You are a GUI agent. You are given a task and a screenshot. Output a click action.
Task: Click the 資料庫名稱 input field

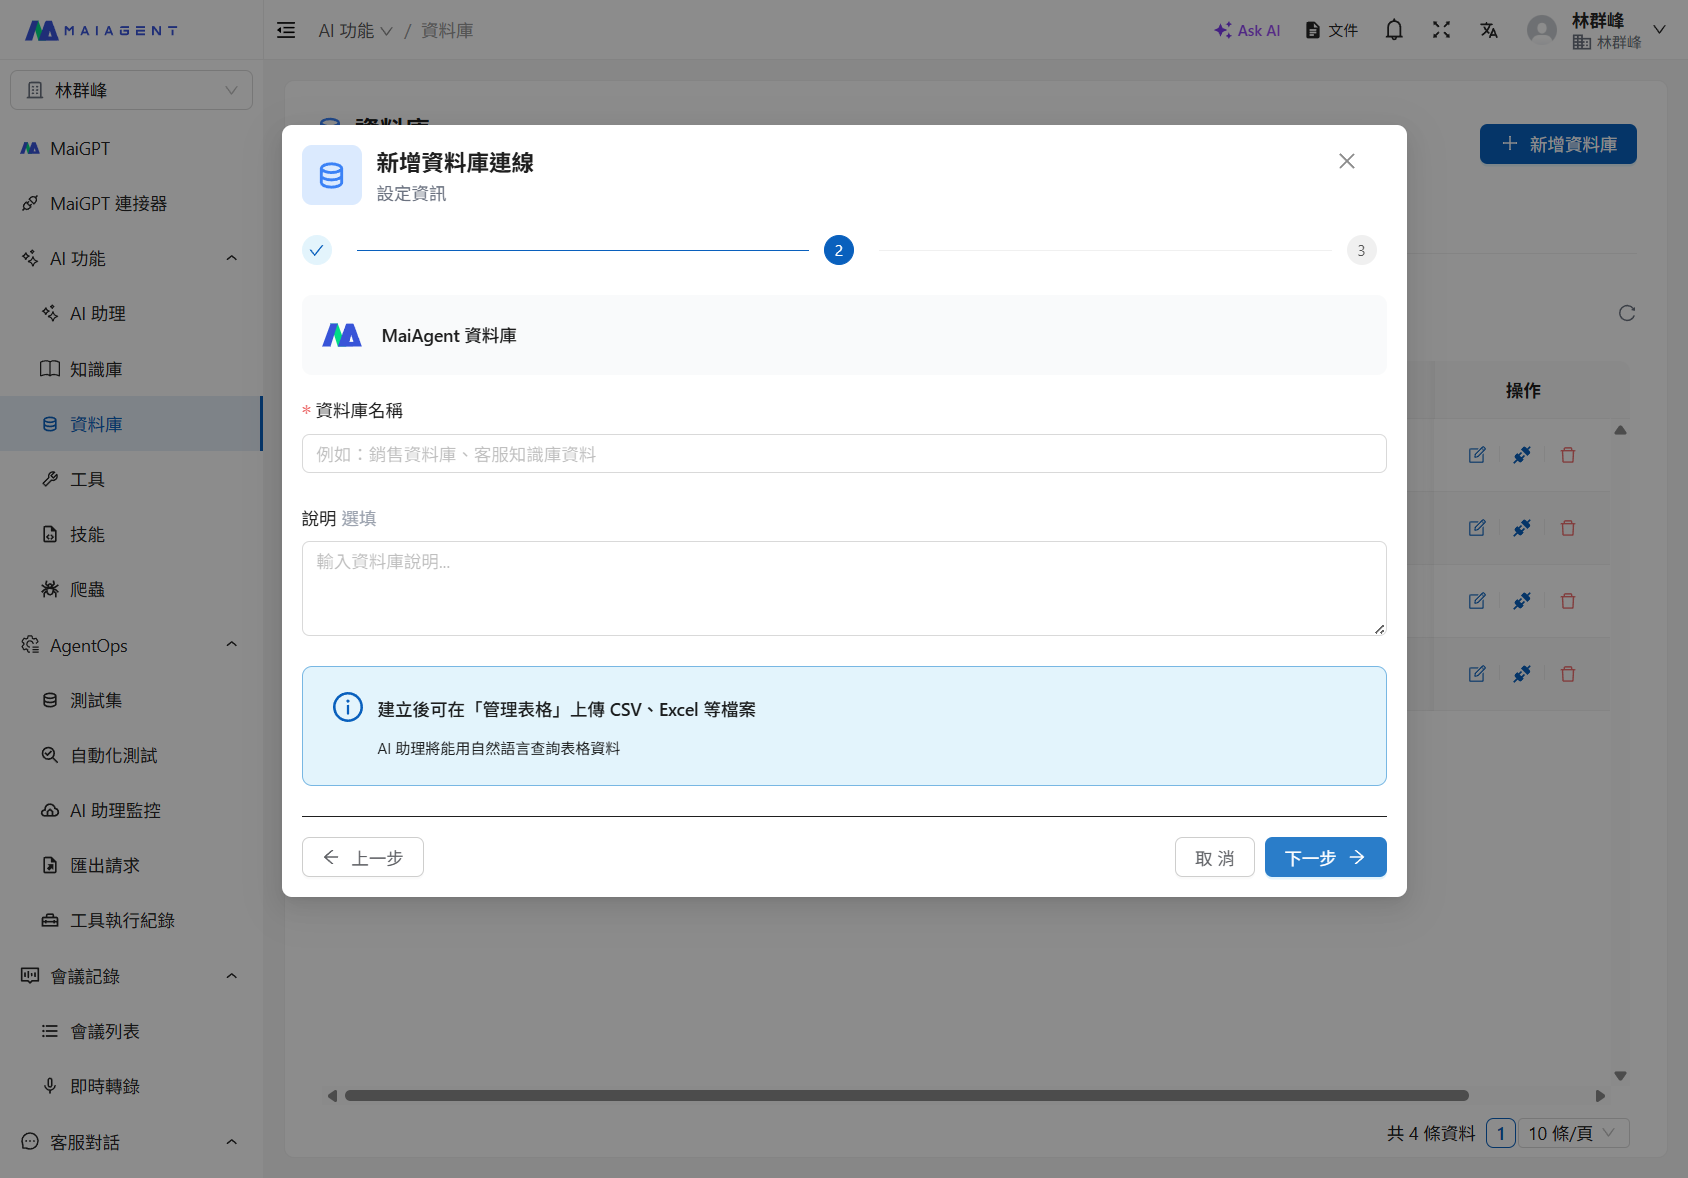(843, 454)
